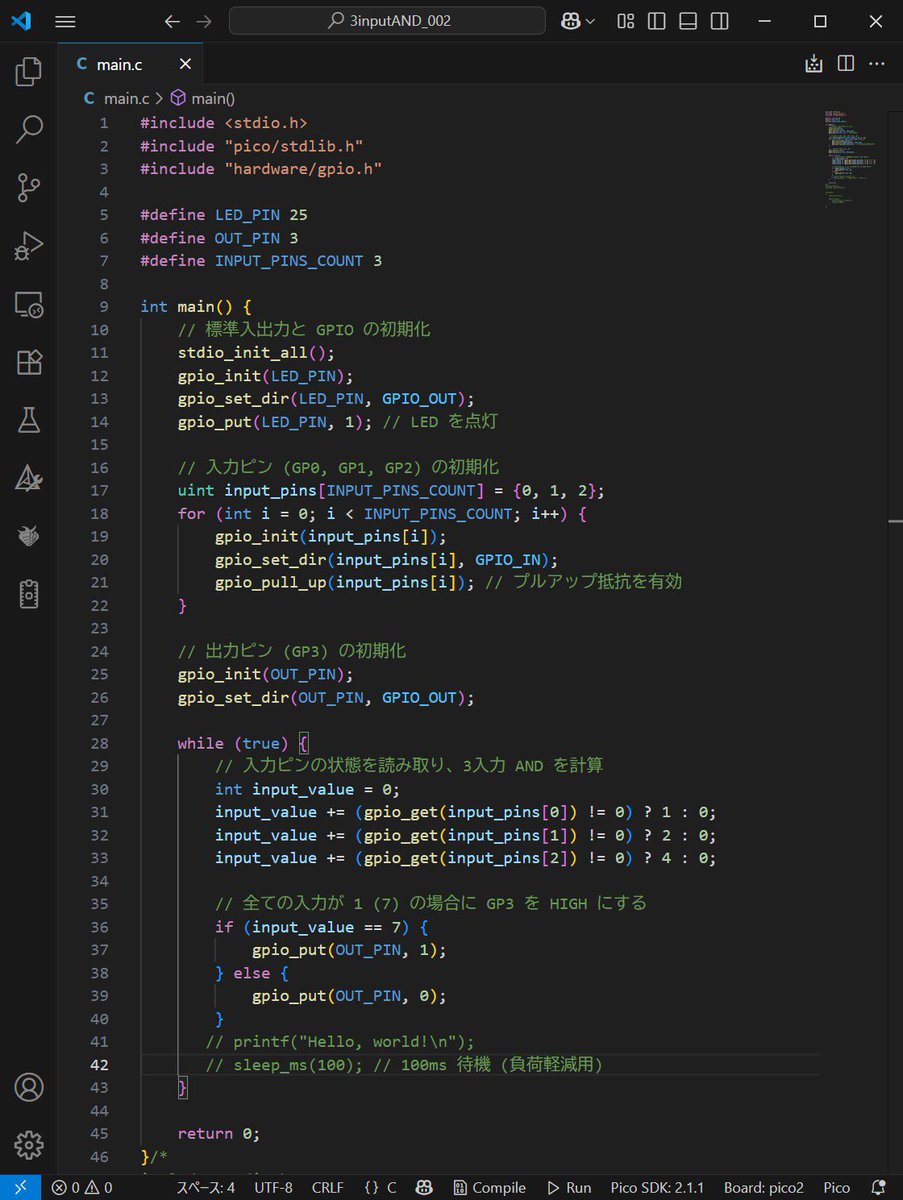Open the Manage gear menu
The width and height of the screenshot is (903, 1200).
click(29, 1145)
